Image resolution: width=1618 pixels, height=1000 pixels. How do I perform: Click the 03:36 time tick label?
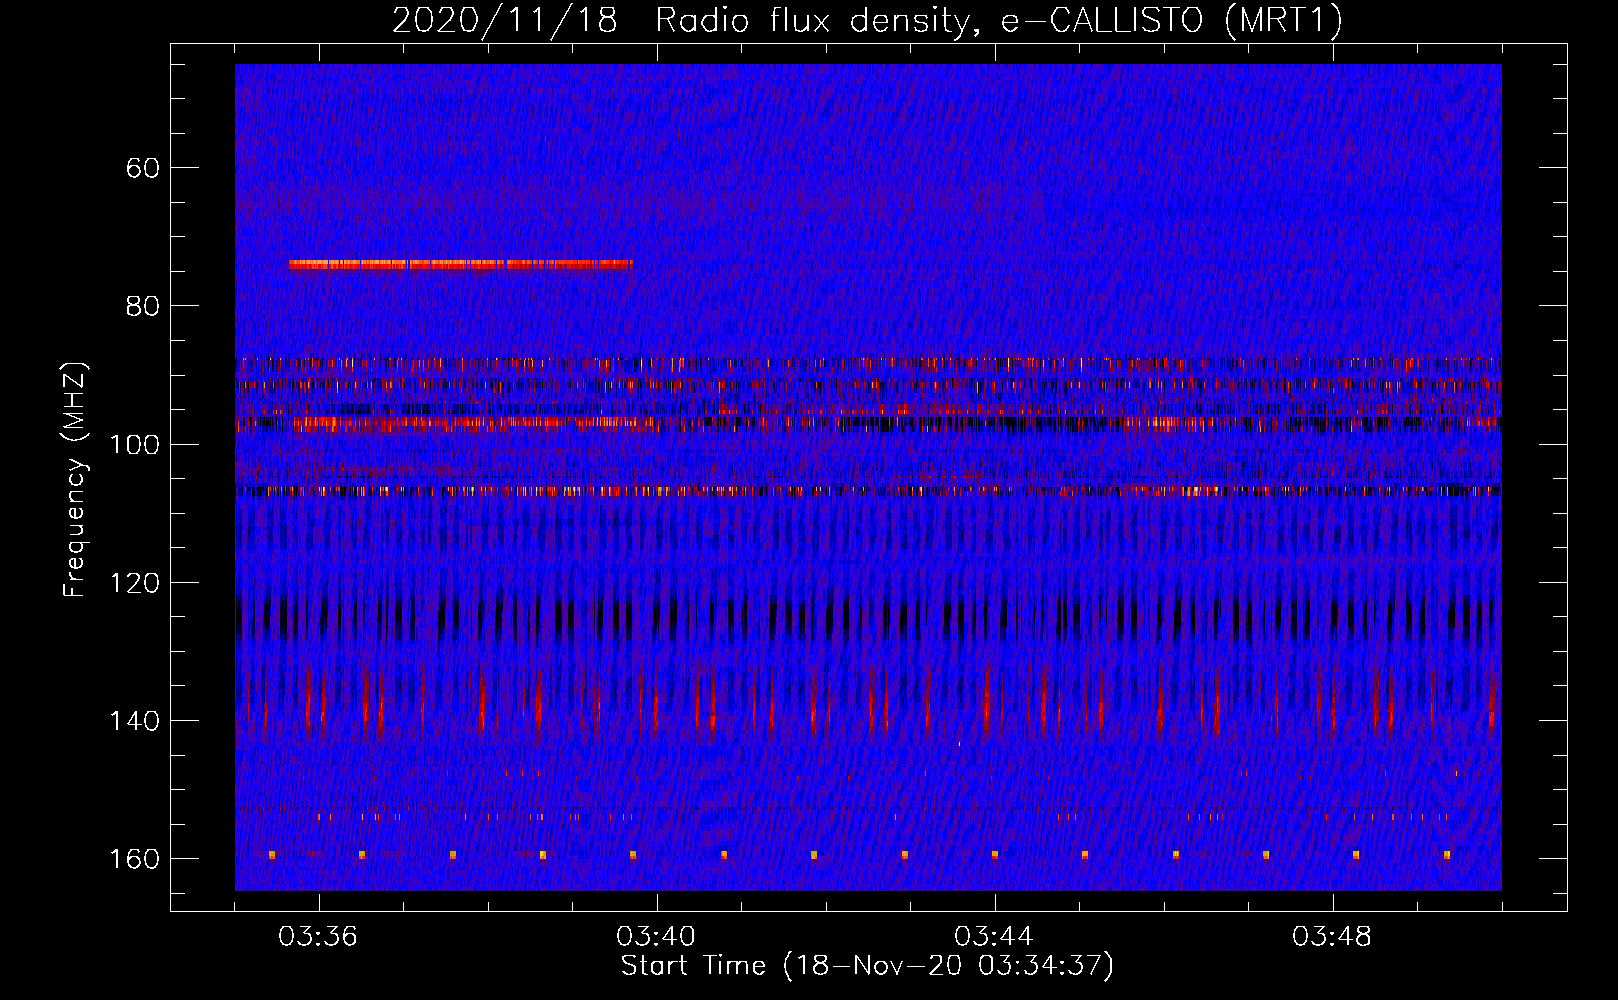[x=318, y=937]
